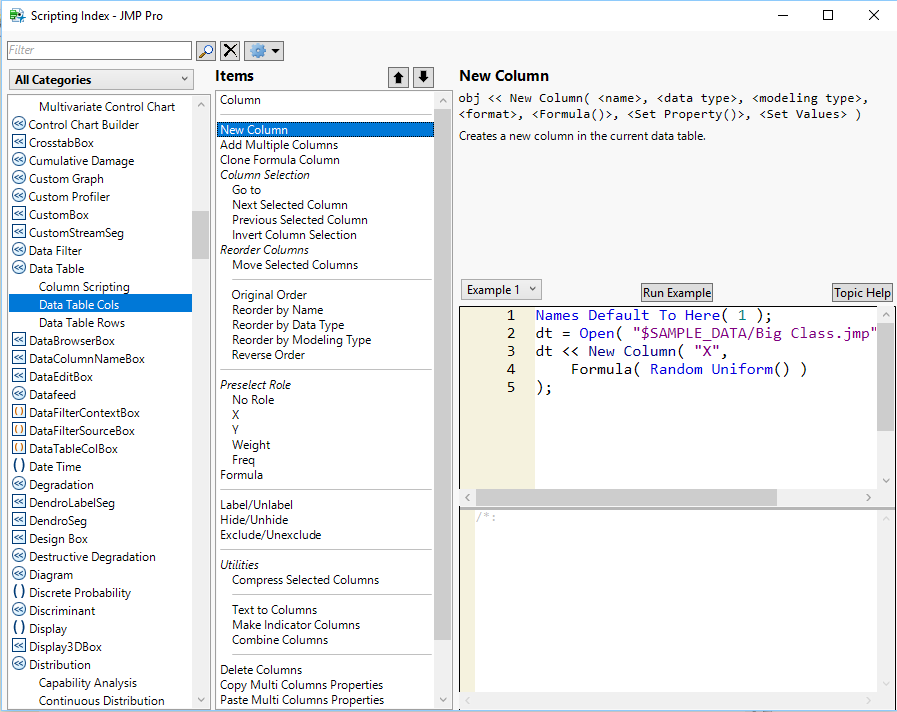Click into the Filter text field
This screenshot has width=897, height=712.
[x=99, y=50]
